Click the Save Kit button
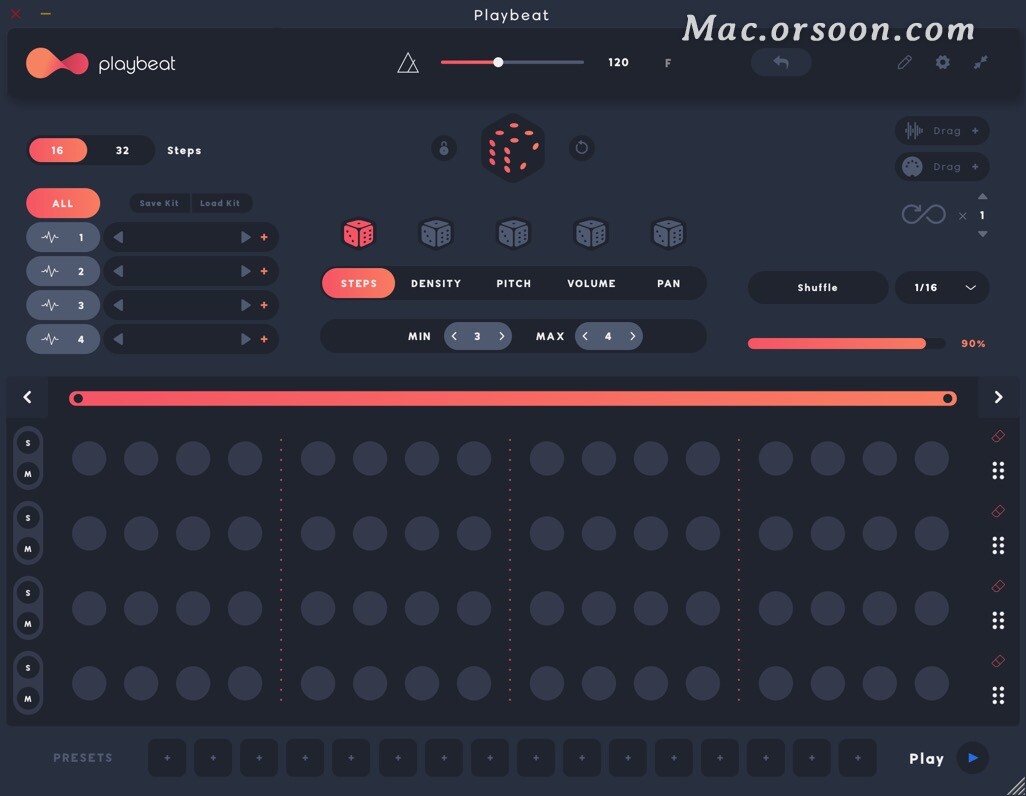Viewport: 1026px width, 796px height. (x=159, y=203)
